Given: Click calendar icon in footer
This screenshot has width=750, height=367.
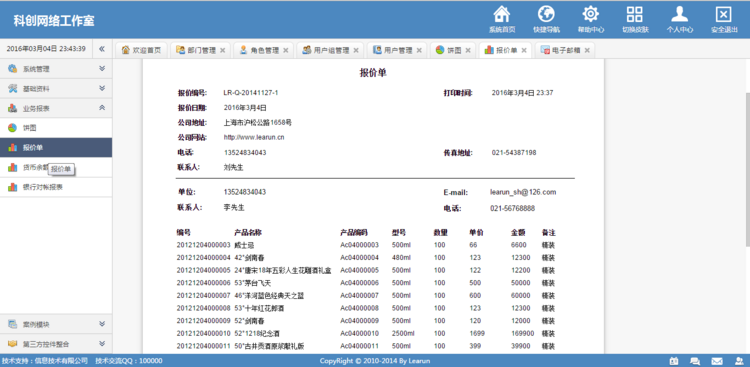Looking at the screenshot, I should pos(673,361).
